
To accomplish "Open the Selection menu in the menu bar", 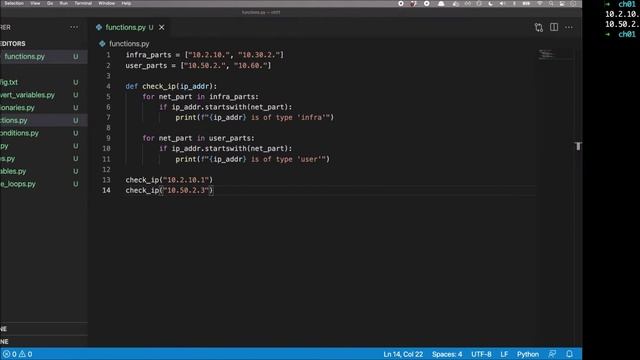I will pos(13,3).
